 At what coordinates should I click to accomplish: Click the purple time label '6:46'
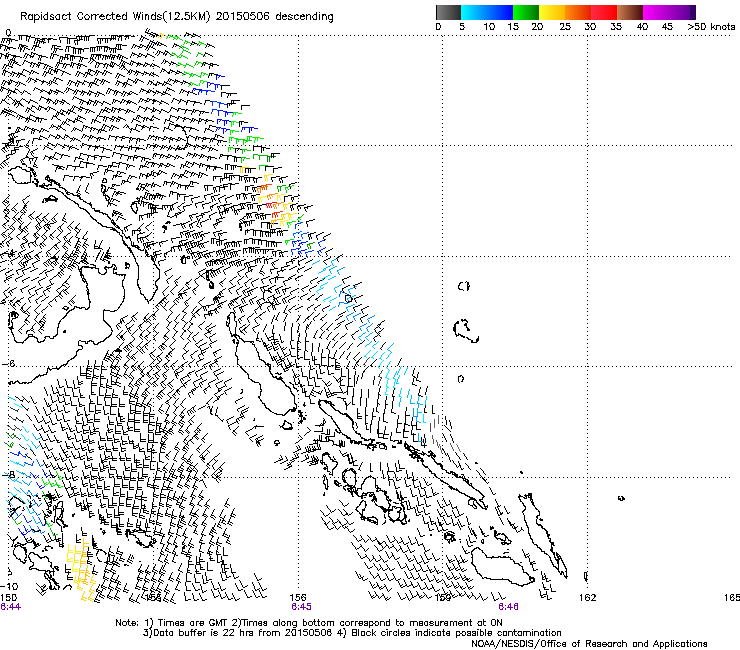click(x=508, y=607)
